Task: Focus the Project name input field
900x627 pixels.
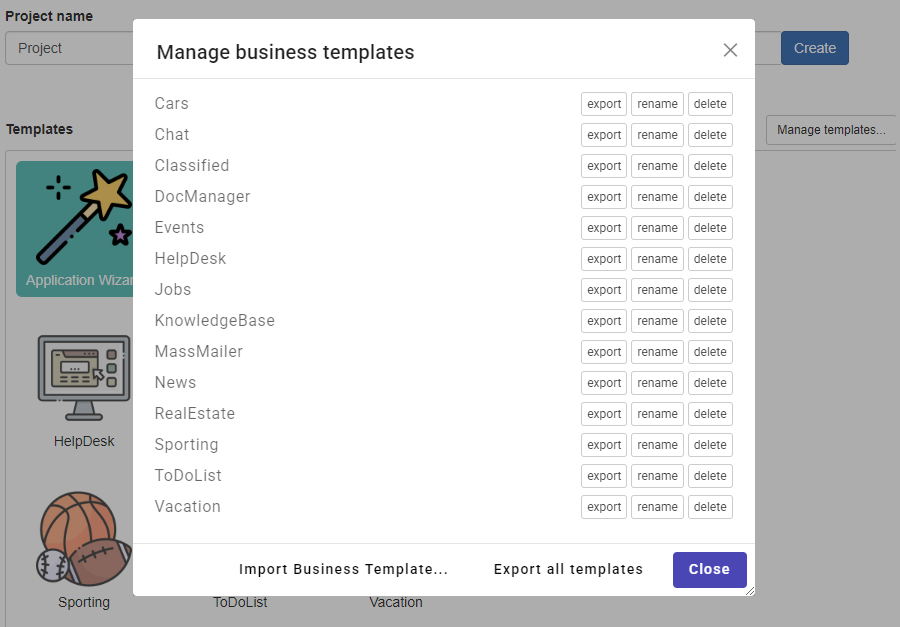Action: [x=69, y=48]
